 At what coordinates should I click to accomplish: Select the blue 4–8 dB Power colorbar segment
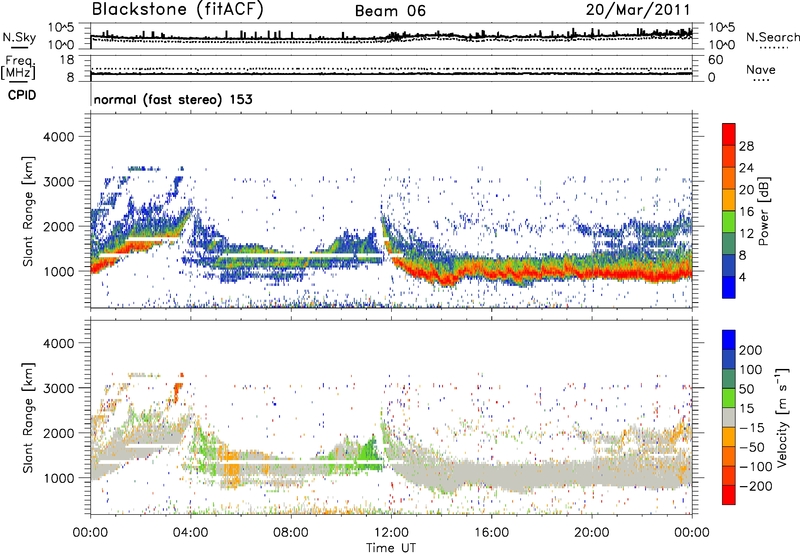pyautogui.click(x=729, y=265)
